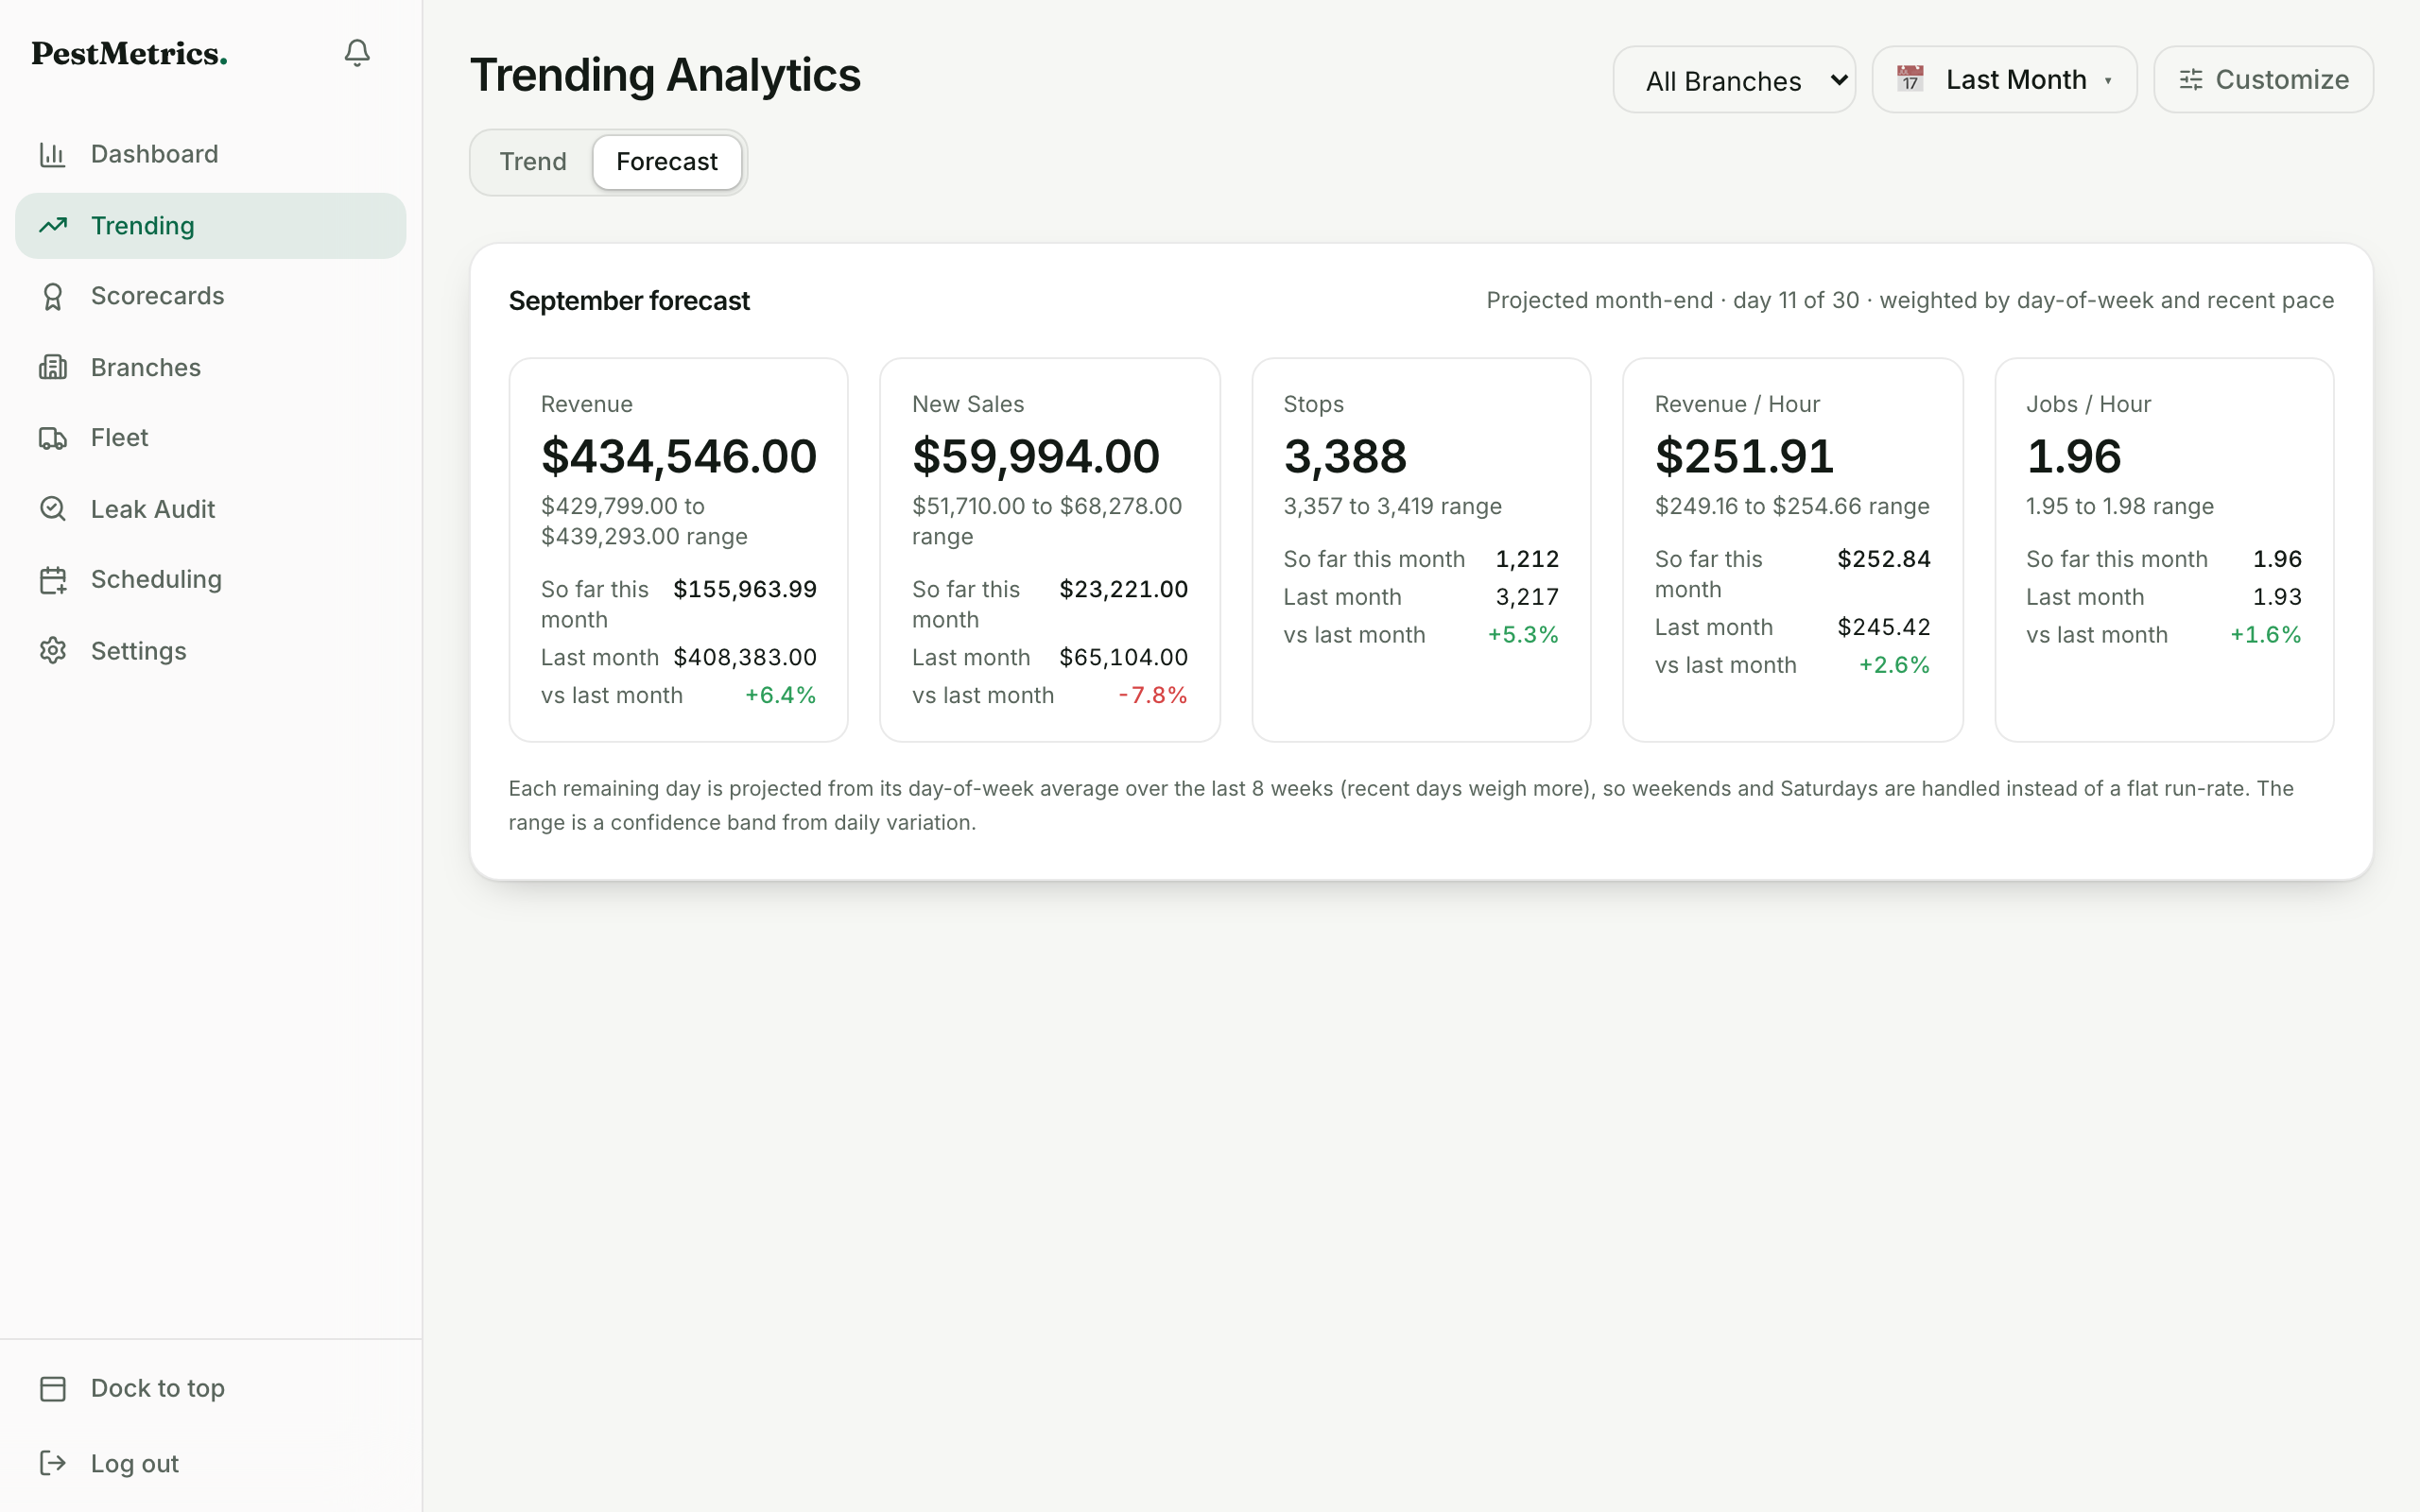Click the 3,357 to 3,419 range text
This screenshot has width=2420, height=1512.
point(1392,506)
